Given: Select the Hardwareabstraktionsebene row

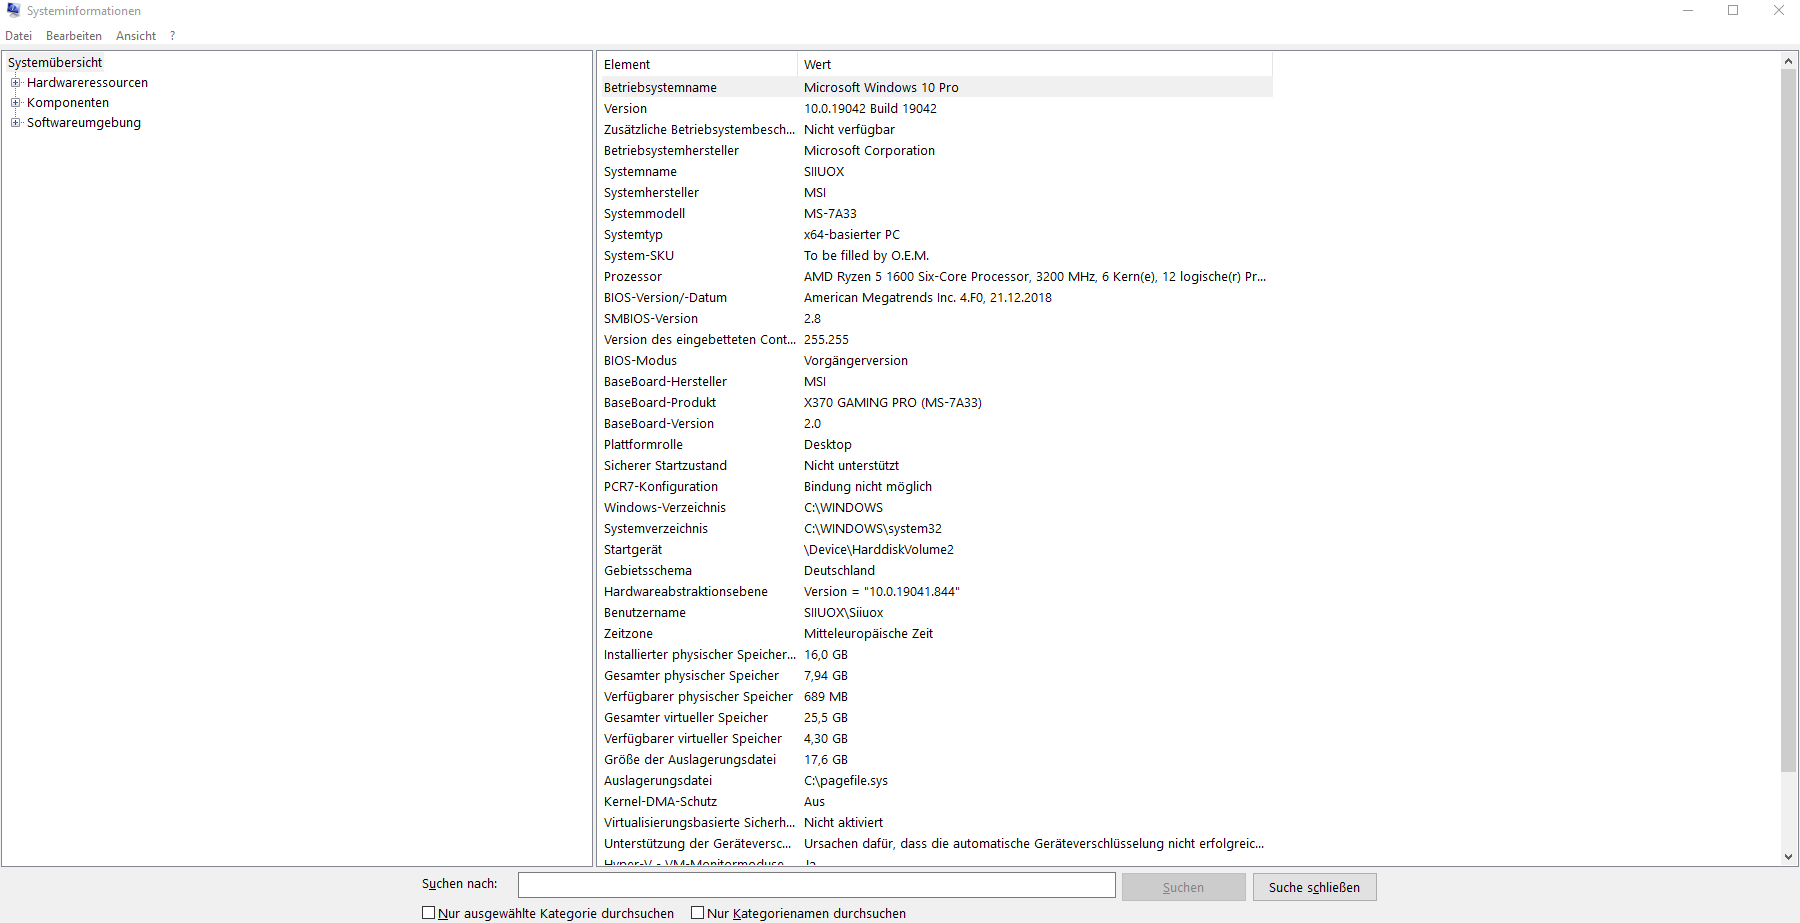Looking at the screenshot, I should [x=935, y=592].
